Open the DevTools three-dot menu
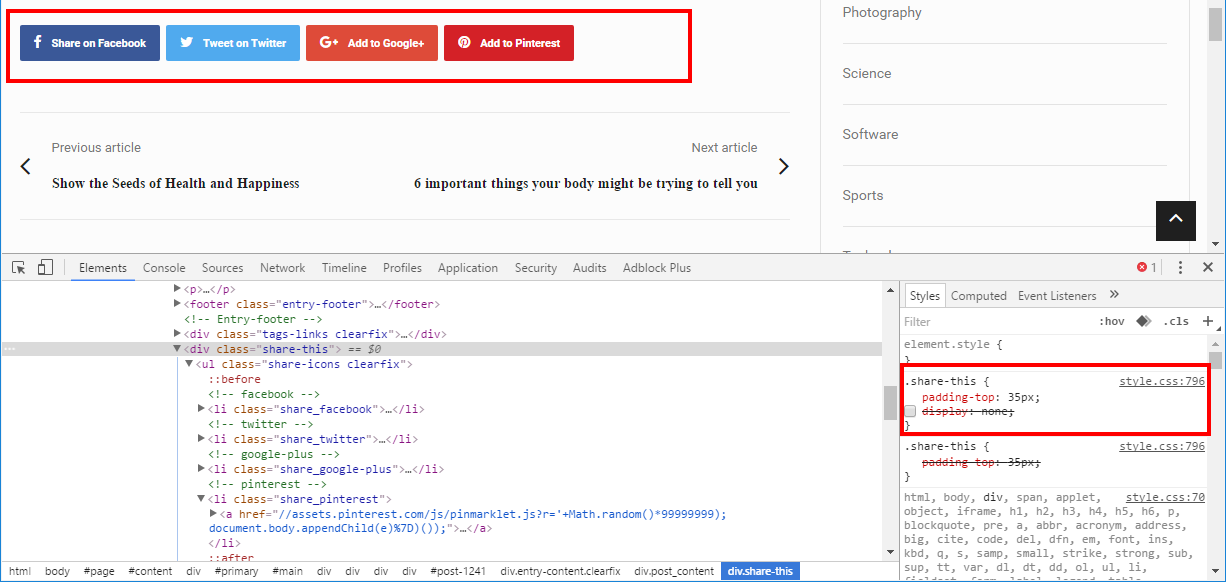The height and width of the screenshot is (582, 1226). [1180, 268]
